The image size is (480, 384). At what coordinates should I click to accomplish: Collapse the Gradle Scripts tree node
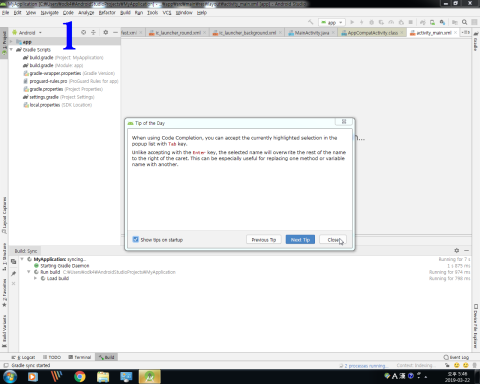point(11,50)
